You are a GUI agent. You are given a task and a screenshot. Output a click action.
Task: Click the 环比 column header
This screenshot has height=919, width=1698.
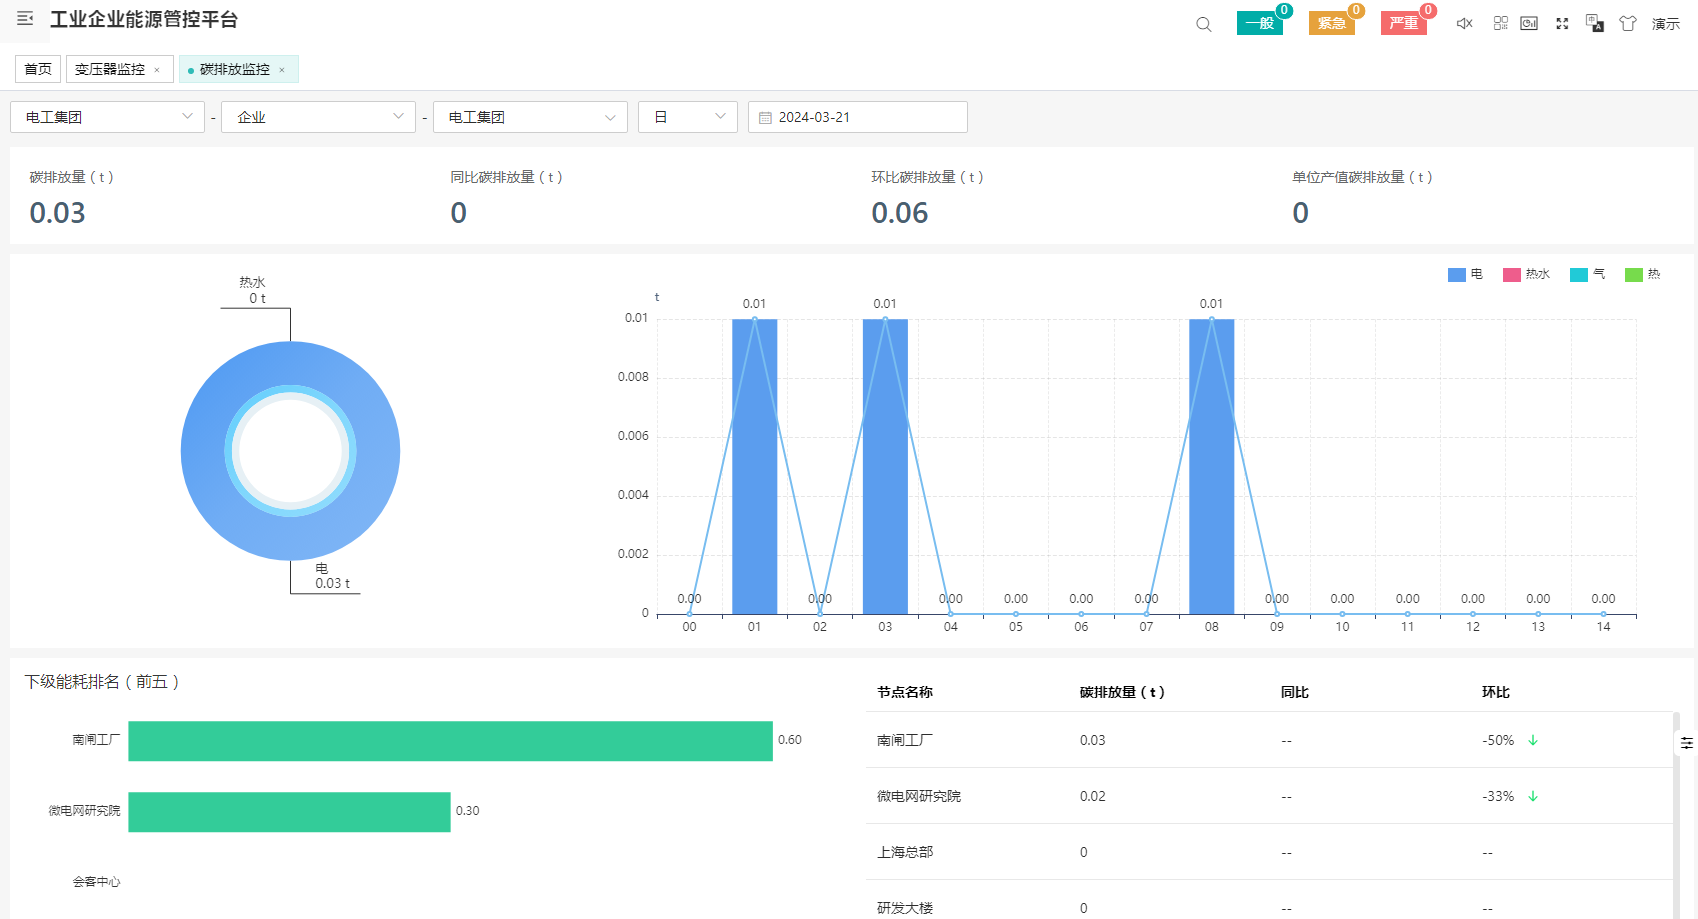click(x=1496, y=692)
